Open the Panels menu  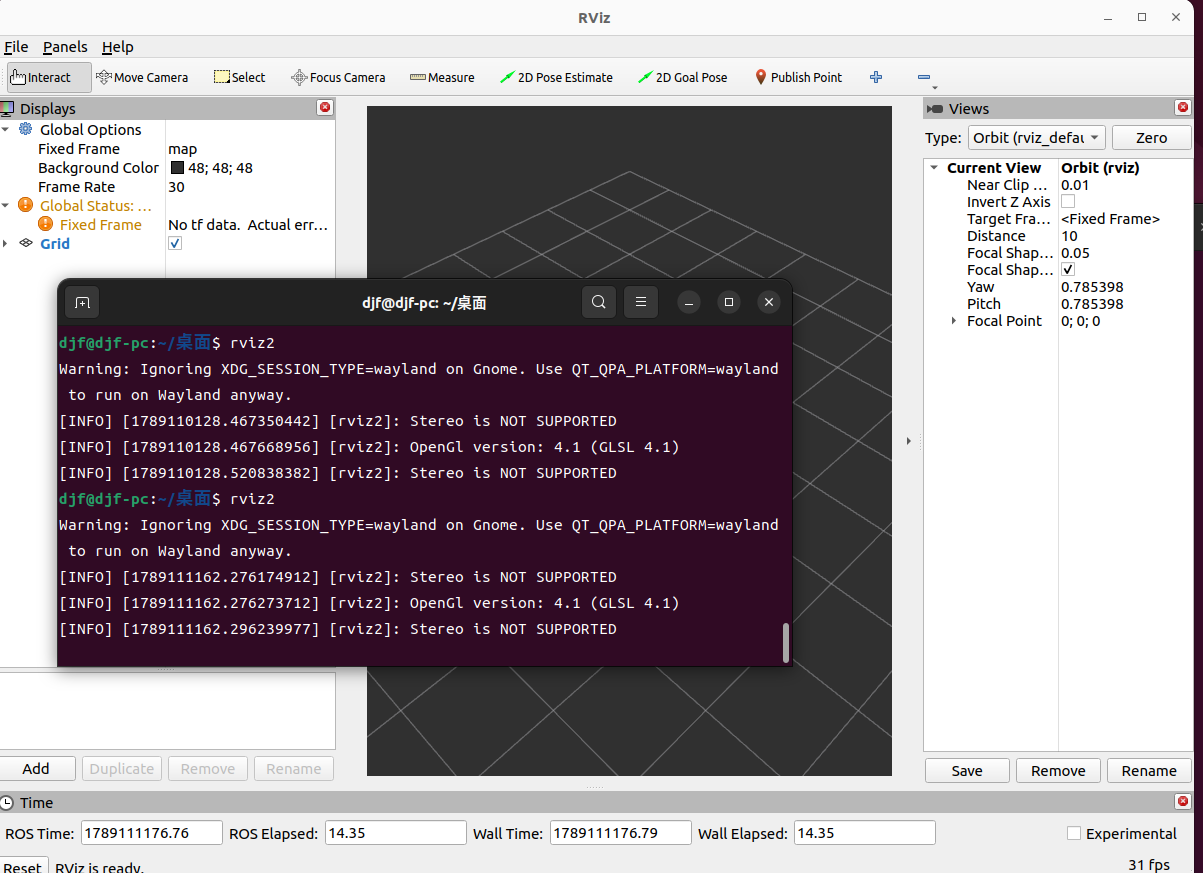tap(65, 47)
